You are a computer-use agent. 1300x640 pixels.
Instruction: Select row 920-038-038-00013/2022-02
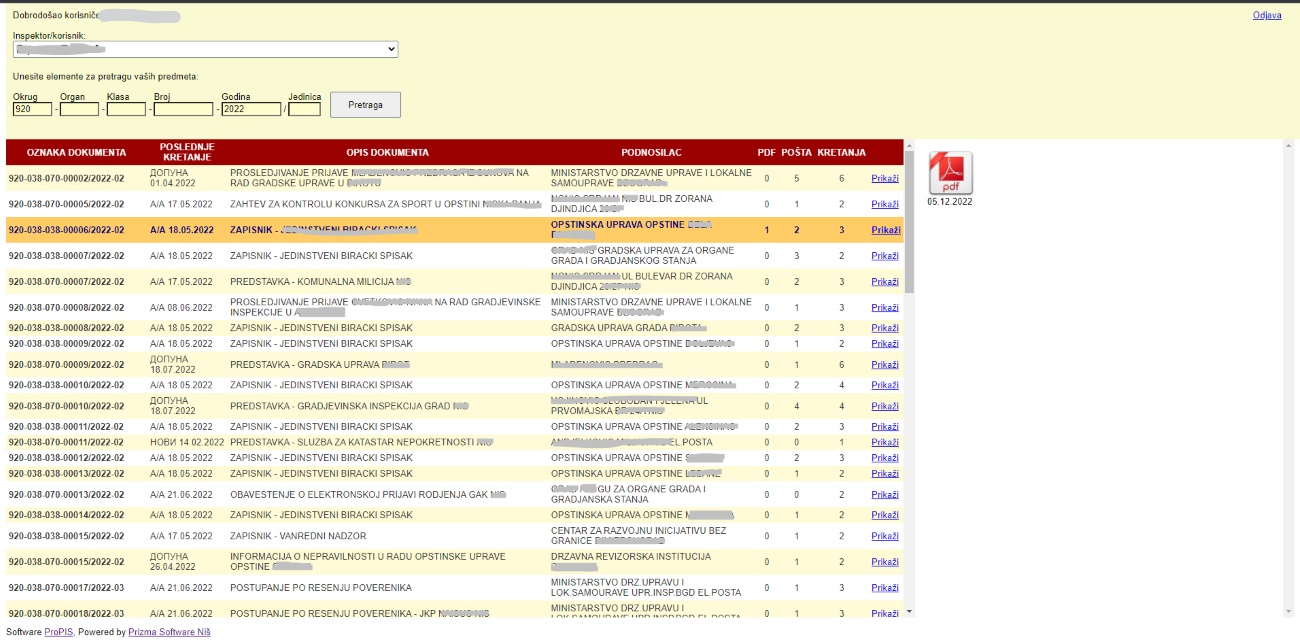(454, 474)
